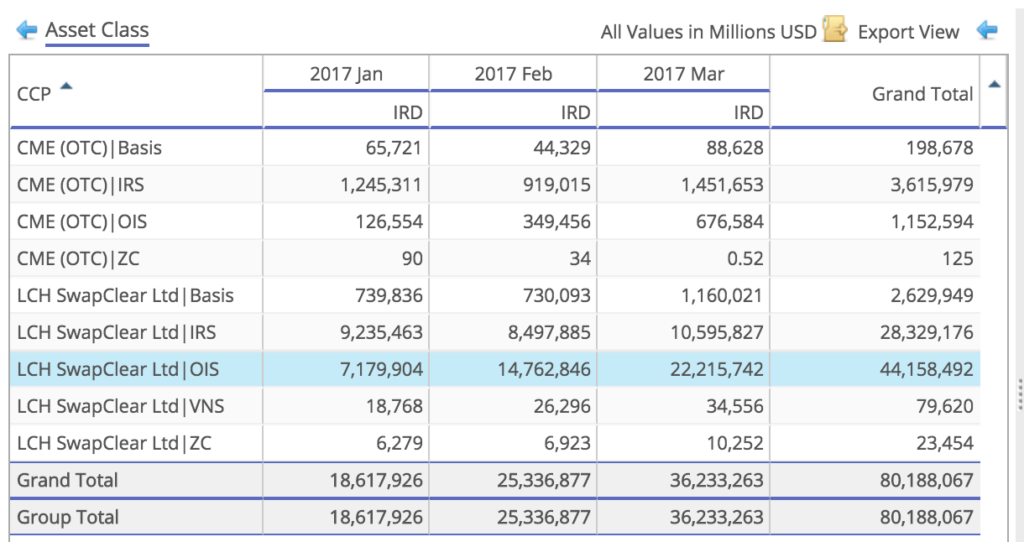The height and width of the screenshot is (542, 1024).
Task: Click the value 14,762,846
Action: pyautogui.click(x=544, y=370)
